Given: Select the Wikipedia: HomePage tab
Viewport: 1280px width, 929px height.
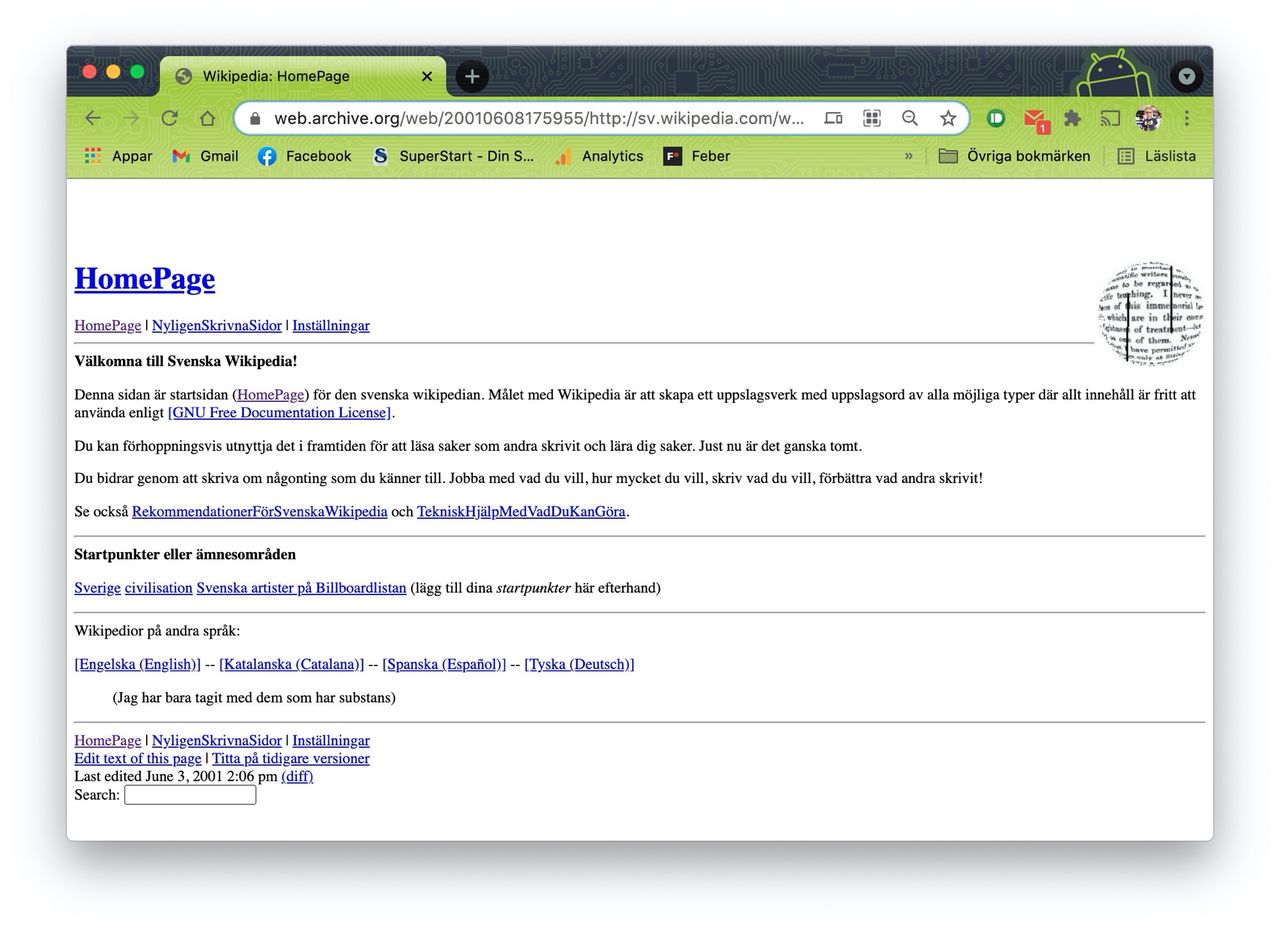Looking at the screenshot, I should 290,76.
